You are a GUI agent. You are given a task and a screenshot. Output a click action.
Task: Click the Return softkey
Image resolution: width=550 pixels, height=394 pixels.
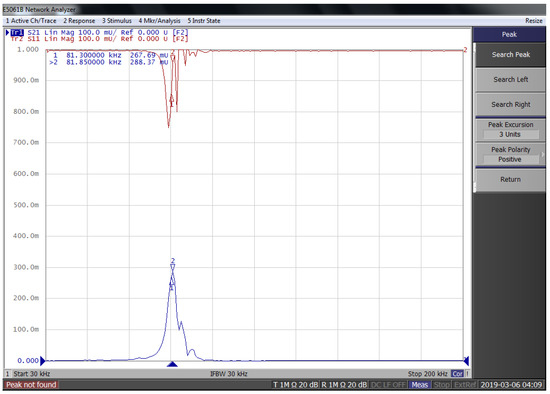510,179
